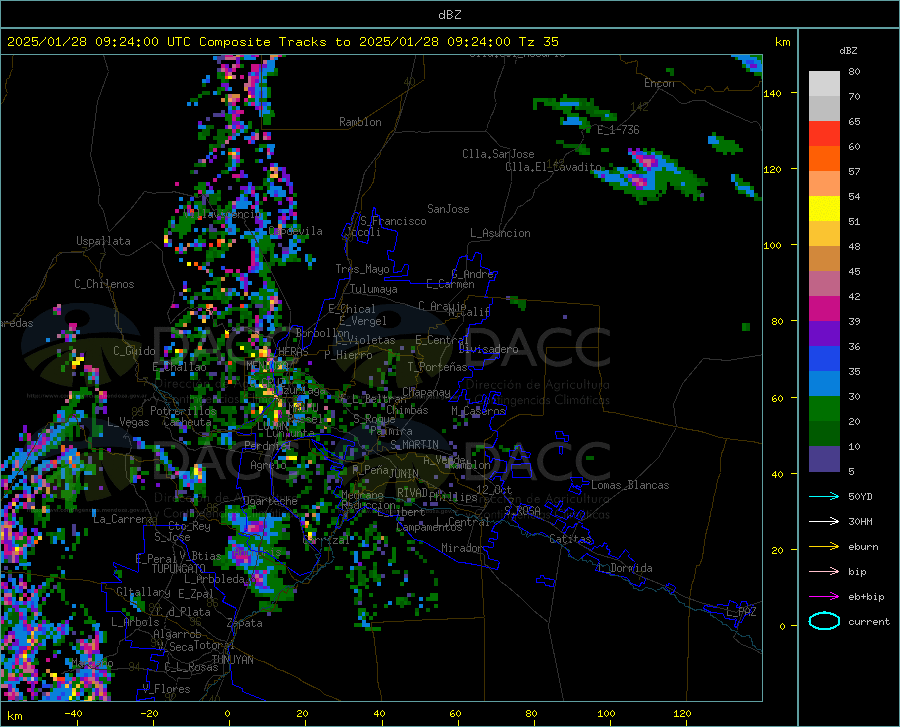Screen dimensions: 900x727
Task: Click the Mirador map label
Action: [x=461, y=548]
